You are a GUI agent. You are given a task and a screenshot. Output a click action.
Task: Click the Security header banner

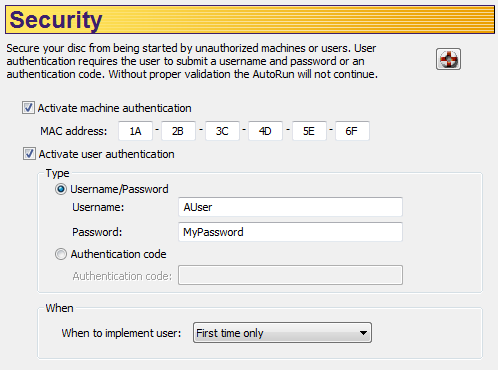tap(250, 20)
